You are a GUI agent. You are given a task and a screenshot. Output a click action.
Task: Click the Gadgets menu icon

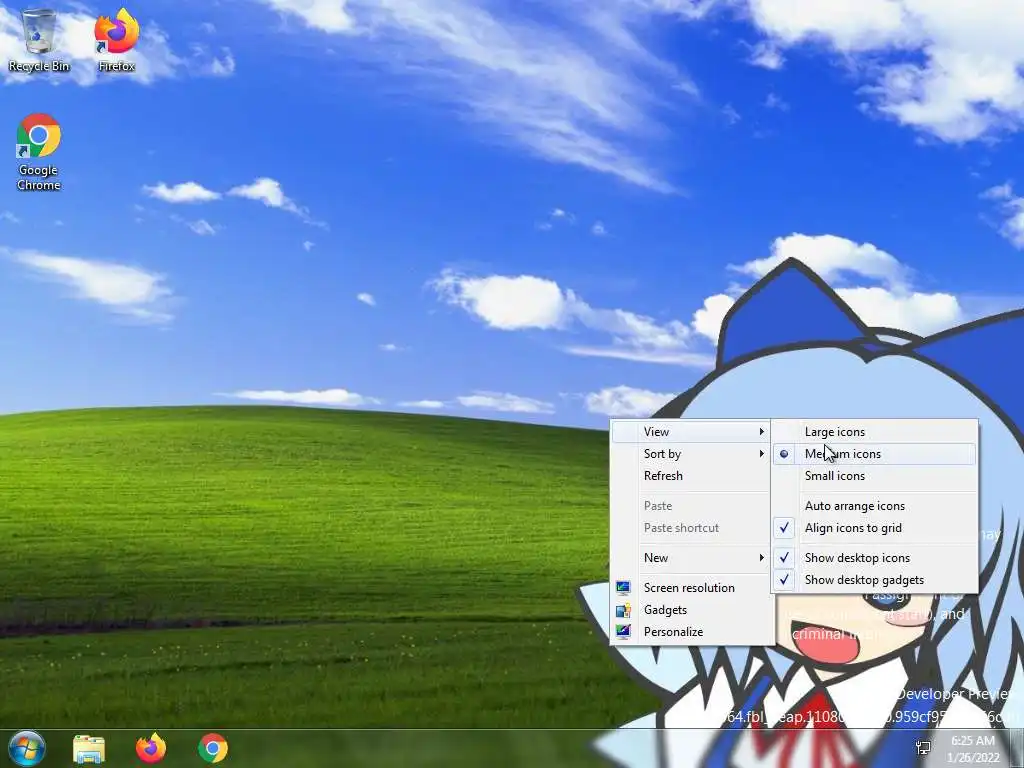[x=623, y=610]
